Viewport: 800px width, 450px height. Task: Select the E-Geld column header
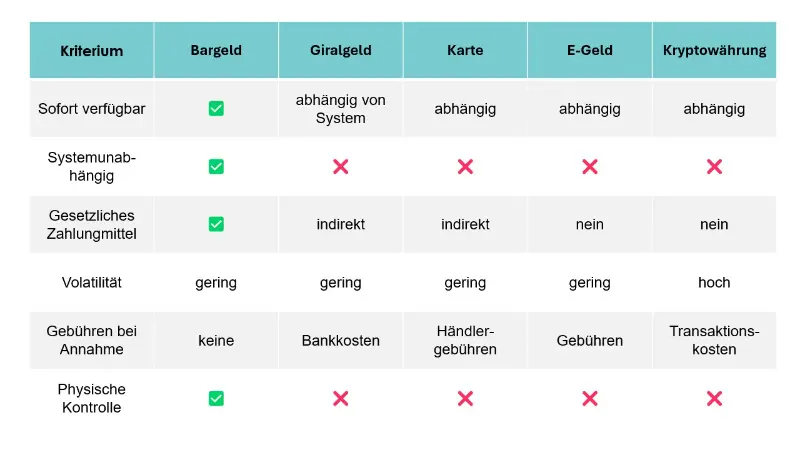point(590,50)
